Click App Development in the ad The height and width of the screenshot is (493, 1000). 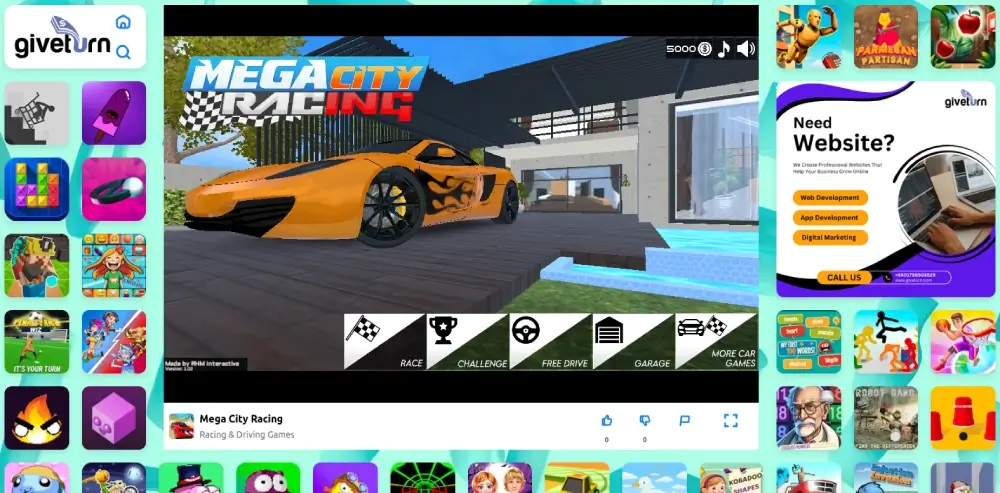[830, 217]
